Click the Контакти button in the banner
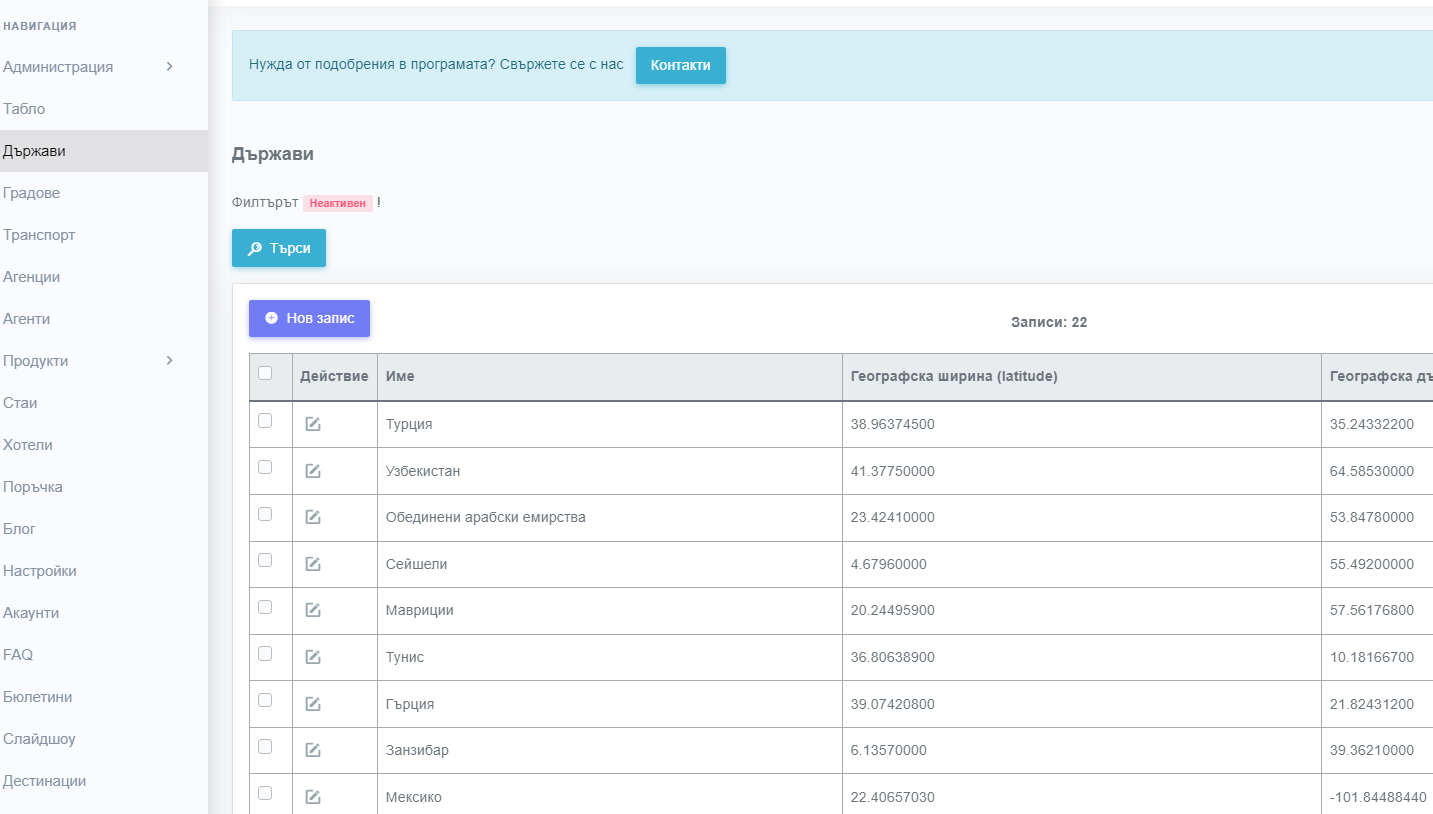The image size is (1433, 814). coord(680,65)
